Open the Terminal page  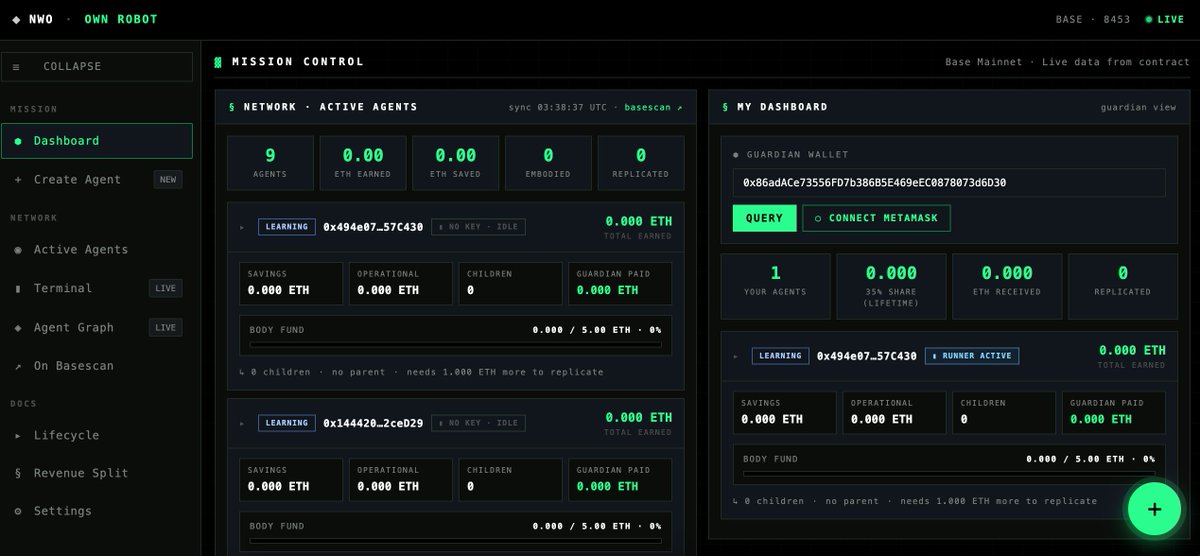(x=97, y=288)
